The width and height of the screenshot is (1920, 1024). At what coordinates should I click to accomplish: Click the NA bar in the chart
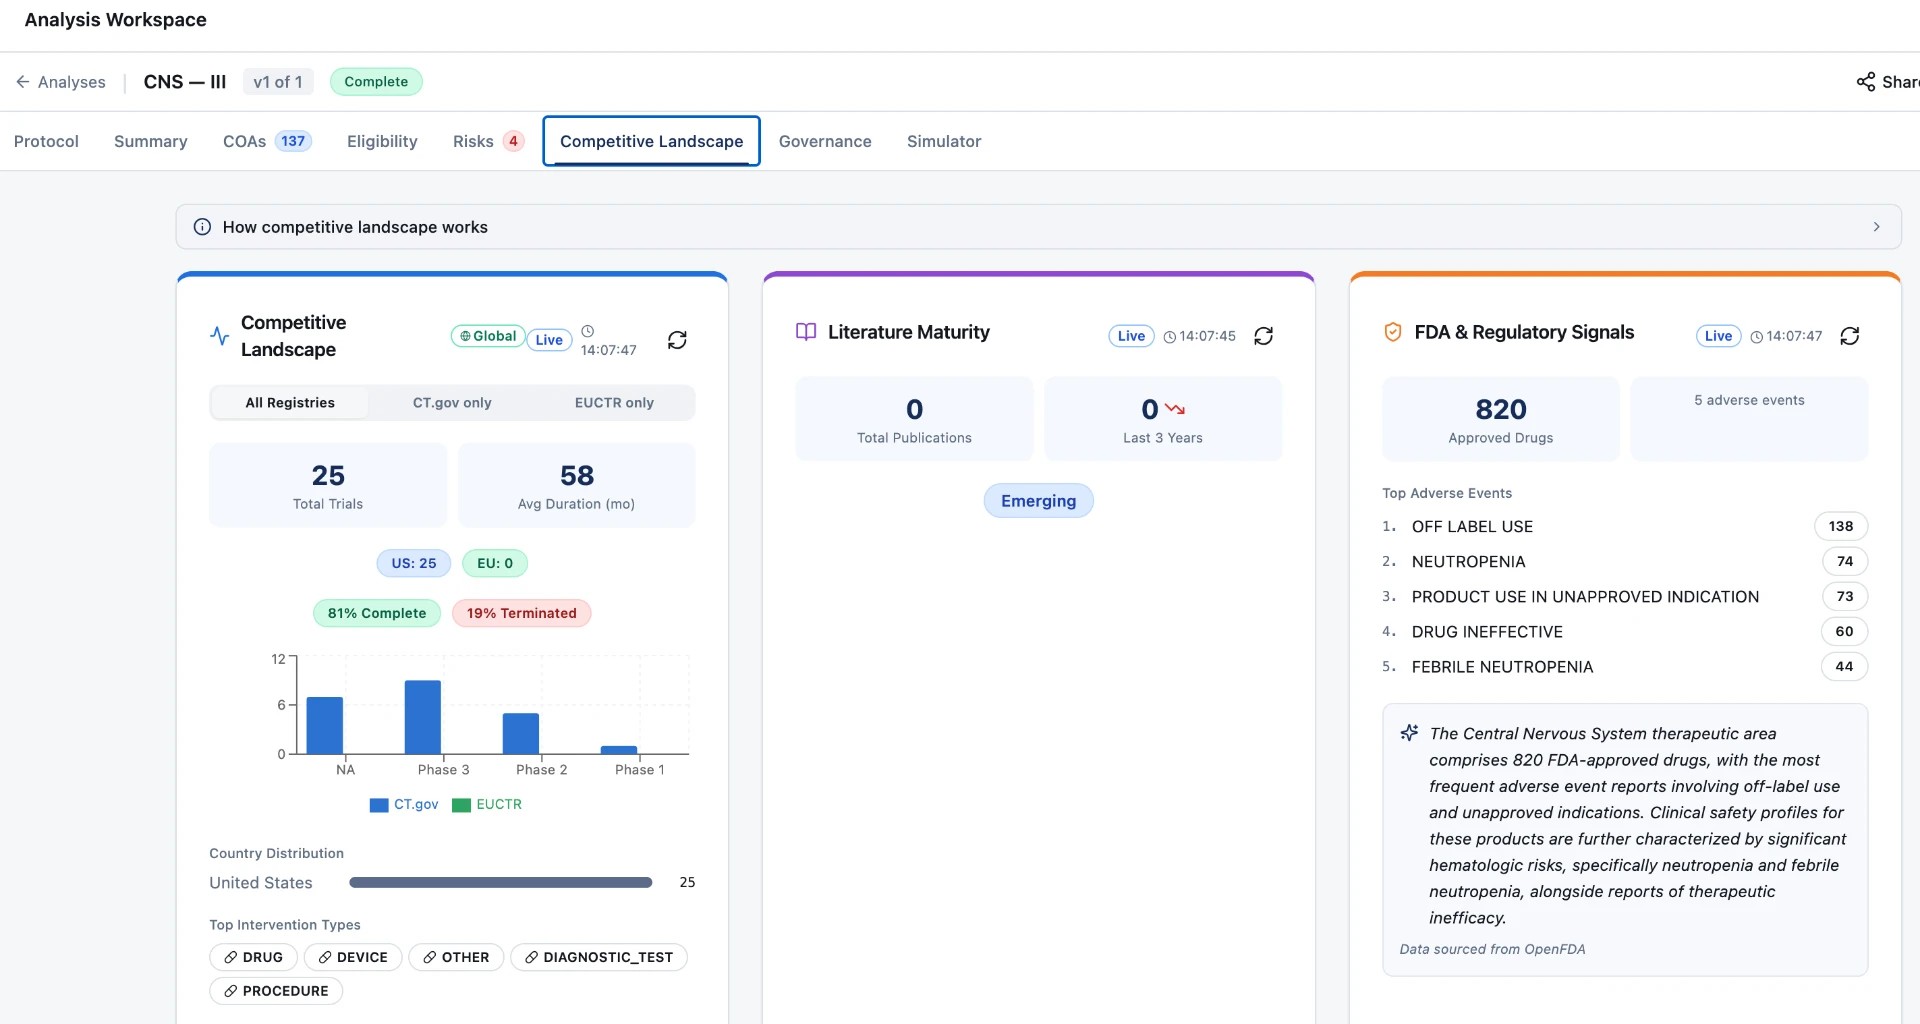click(x=325, y=725)
